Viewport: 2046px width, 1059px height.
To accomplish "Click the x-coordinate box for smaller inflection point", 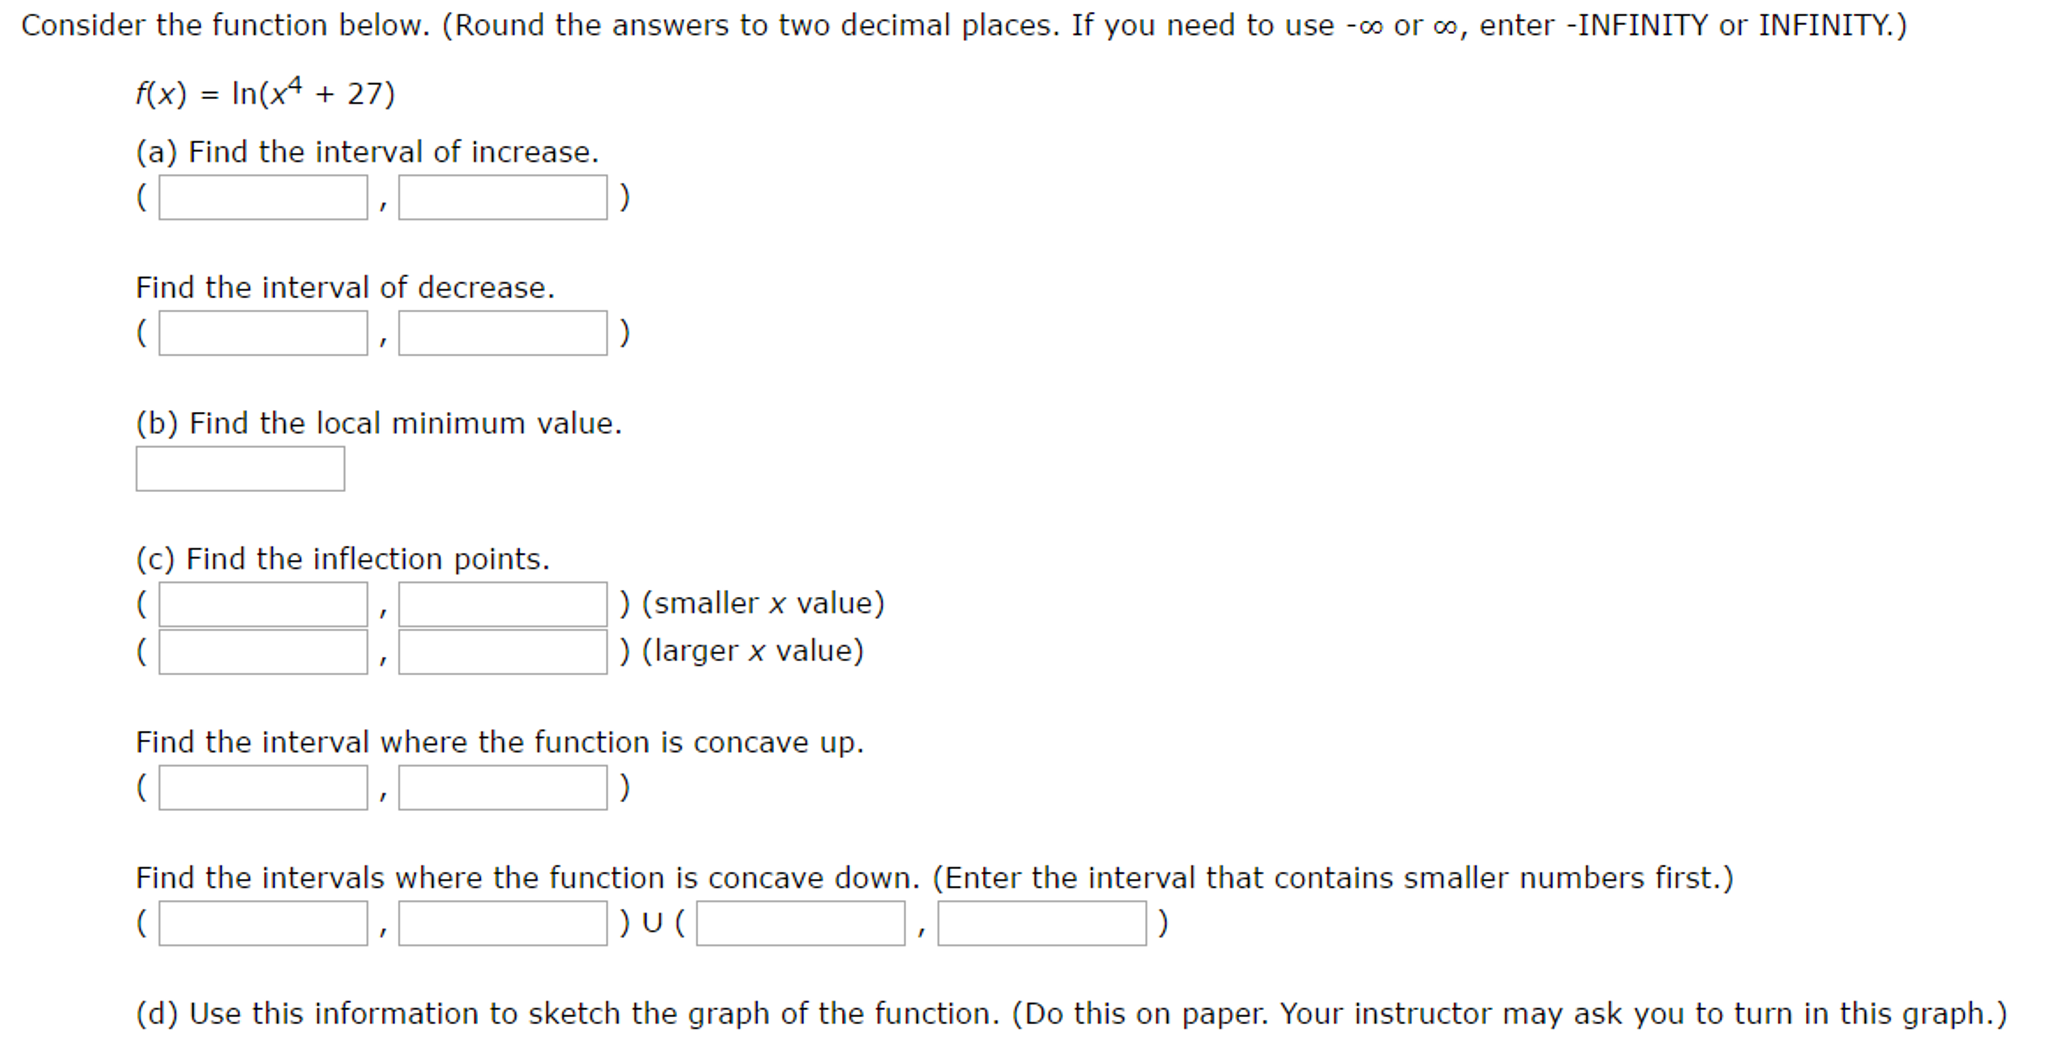I will [x=262, y=604].
